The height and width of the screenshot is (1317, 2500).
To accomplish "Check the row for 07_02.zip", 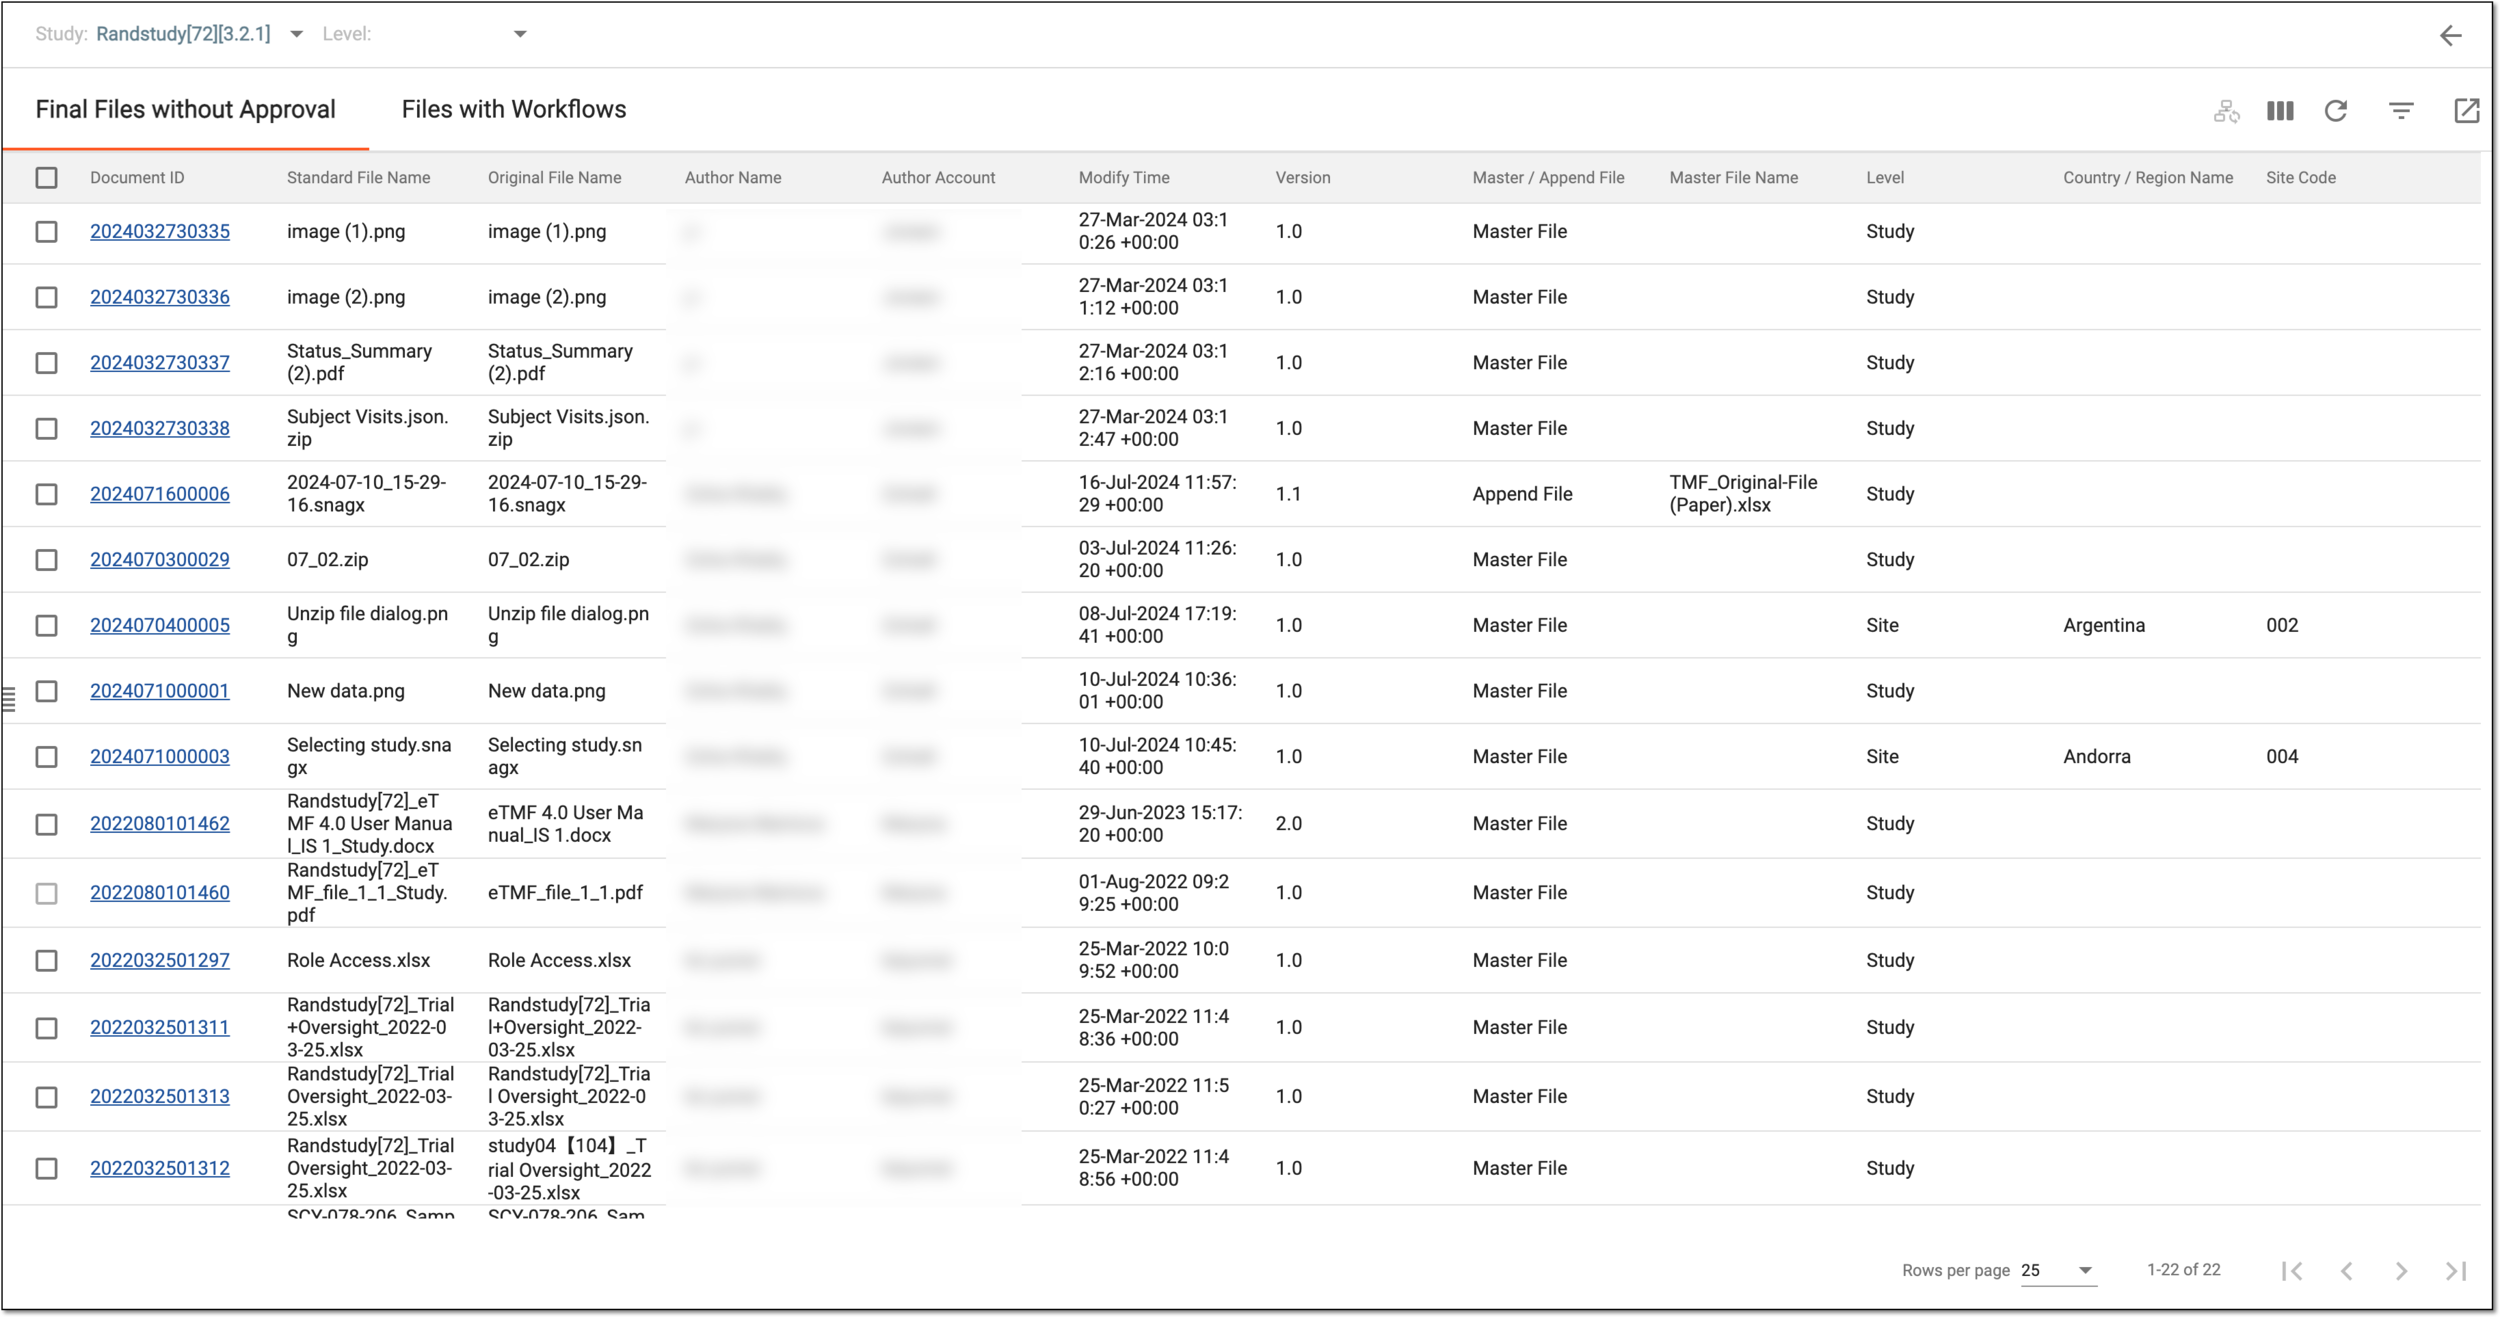I will pyautogui.click(x=46, y=560).
